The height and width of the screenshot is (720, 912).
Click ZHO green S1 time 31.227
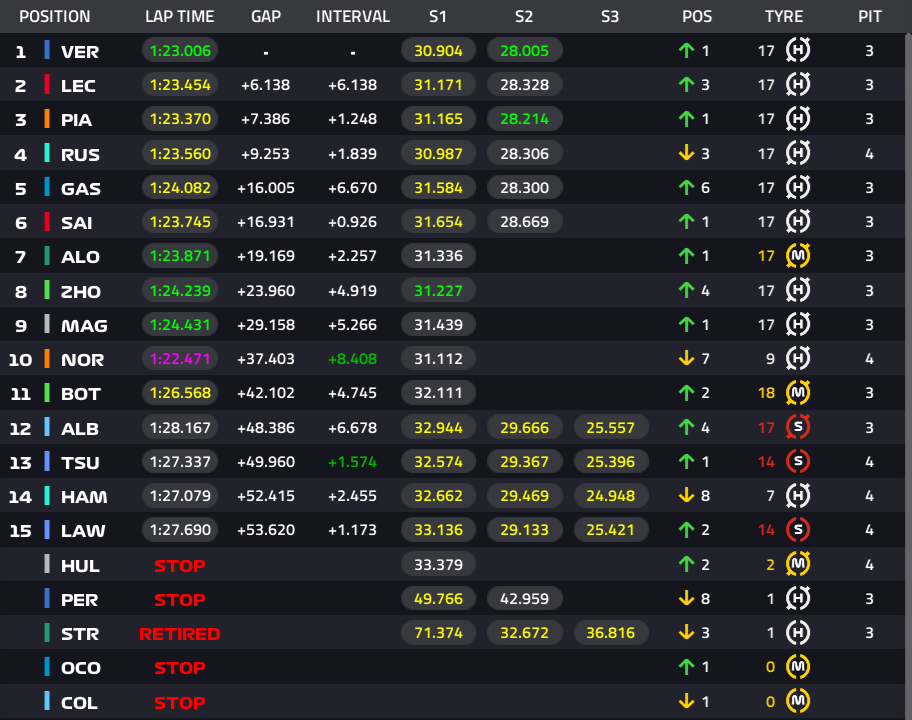(x=438, y=290)
